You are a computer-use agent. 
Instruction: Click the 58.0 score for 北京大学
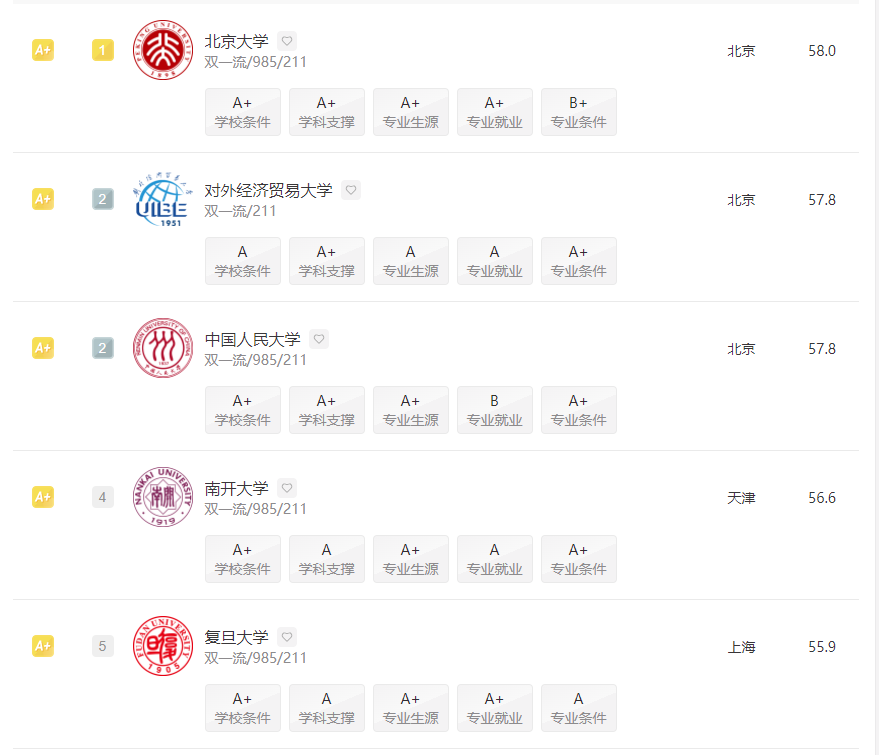point(822,51)
